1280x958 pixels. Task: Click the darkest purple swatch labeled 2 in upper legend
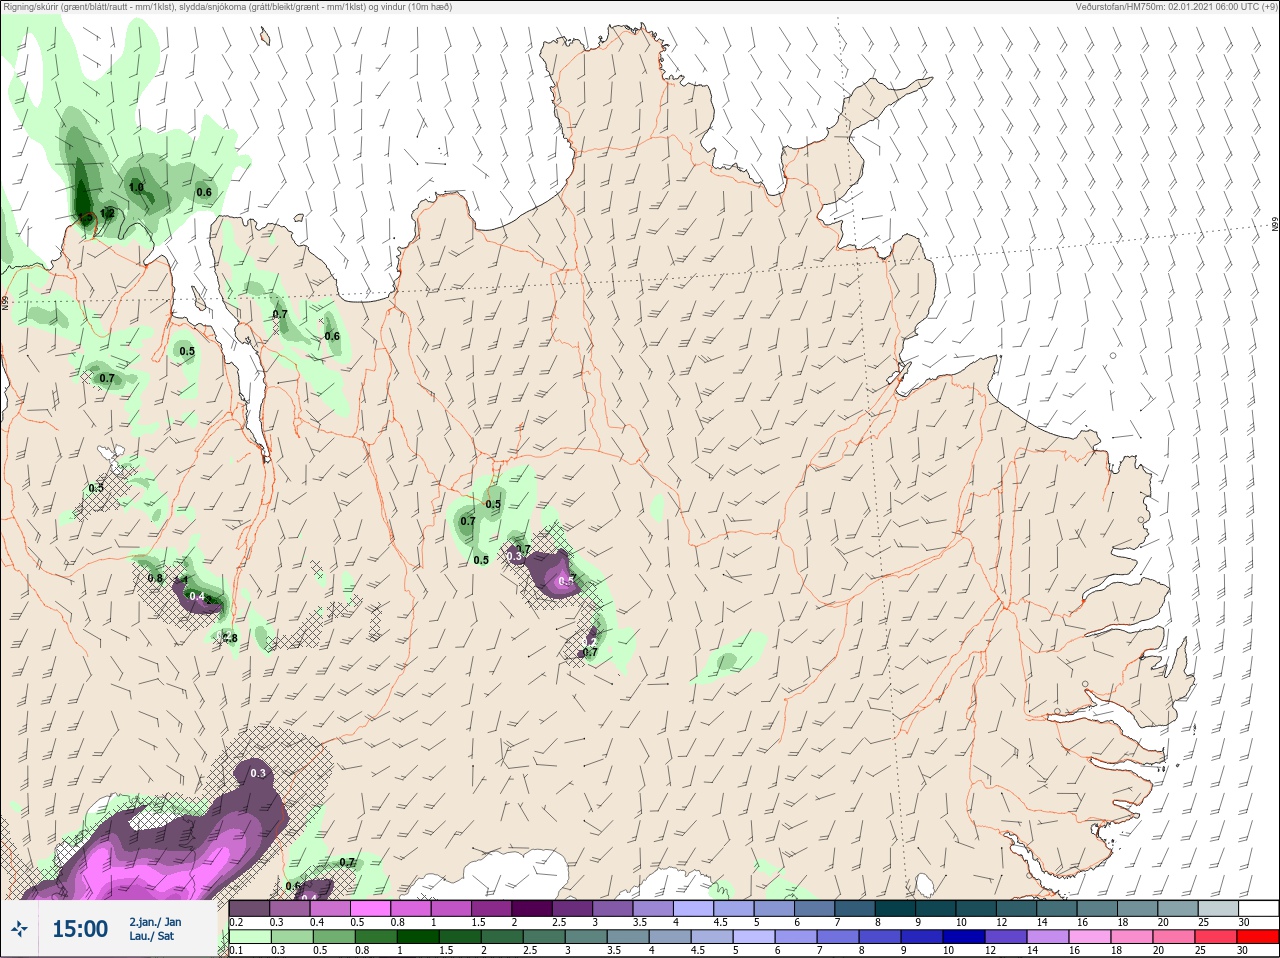point(532,908)
